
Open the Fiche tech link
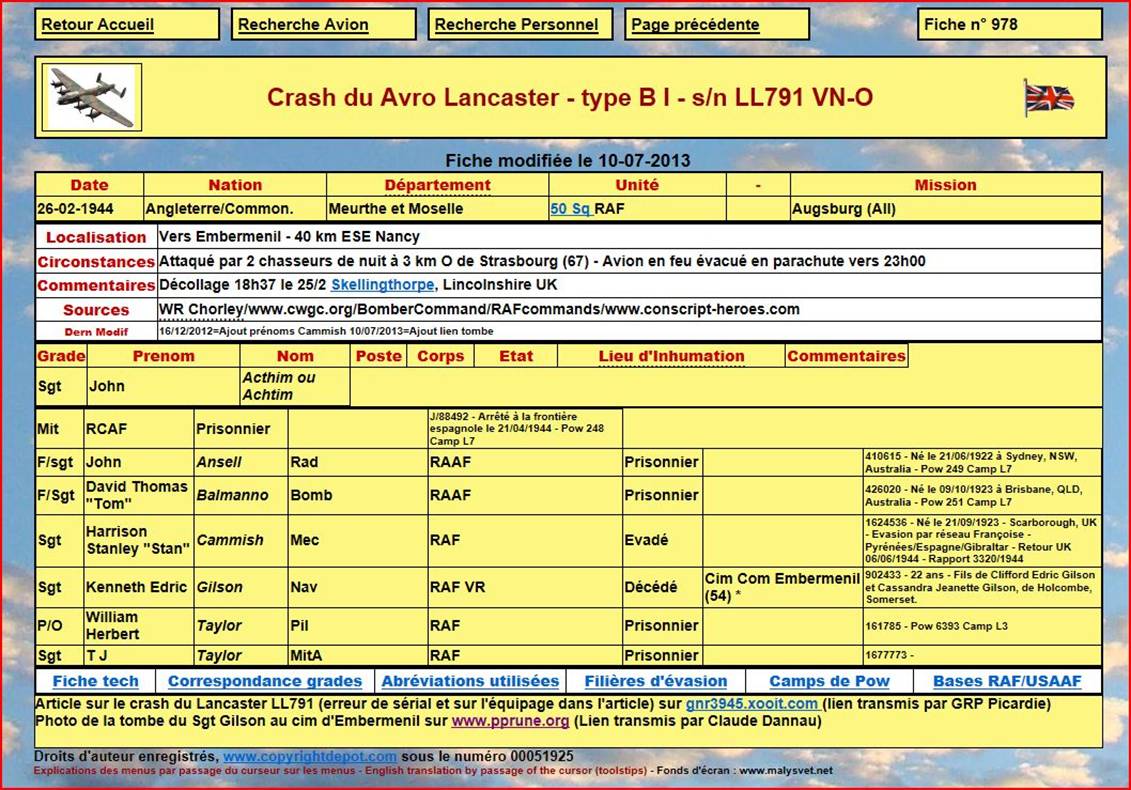96,681
